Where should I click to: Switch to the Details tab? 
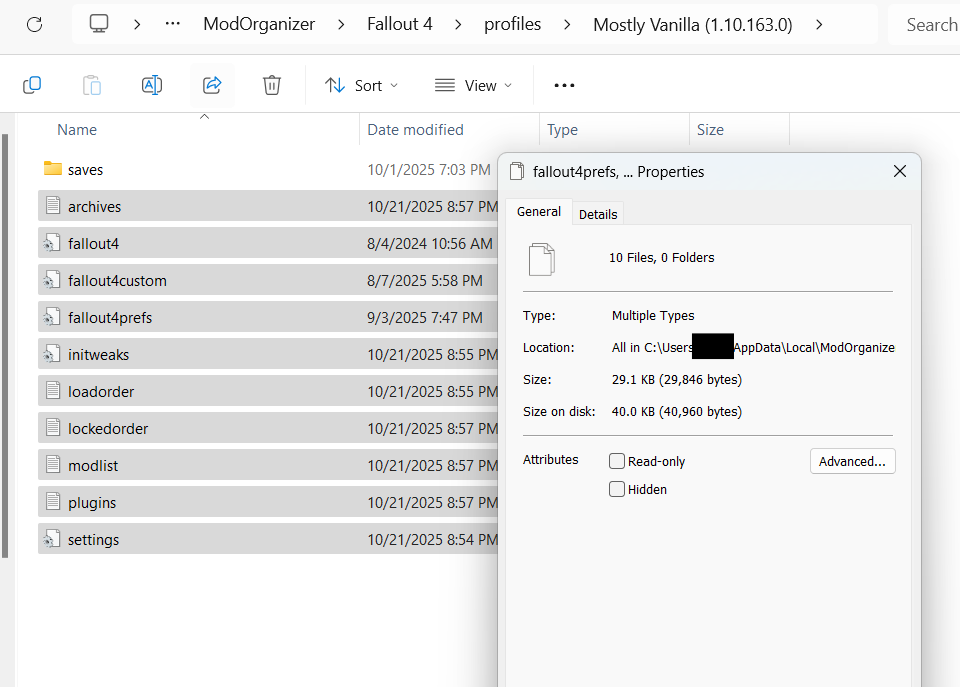(x=598, y=214)
